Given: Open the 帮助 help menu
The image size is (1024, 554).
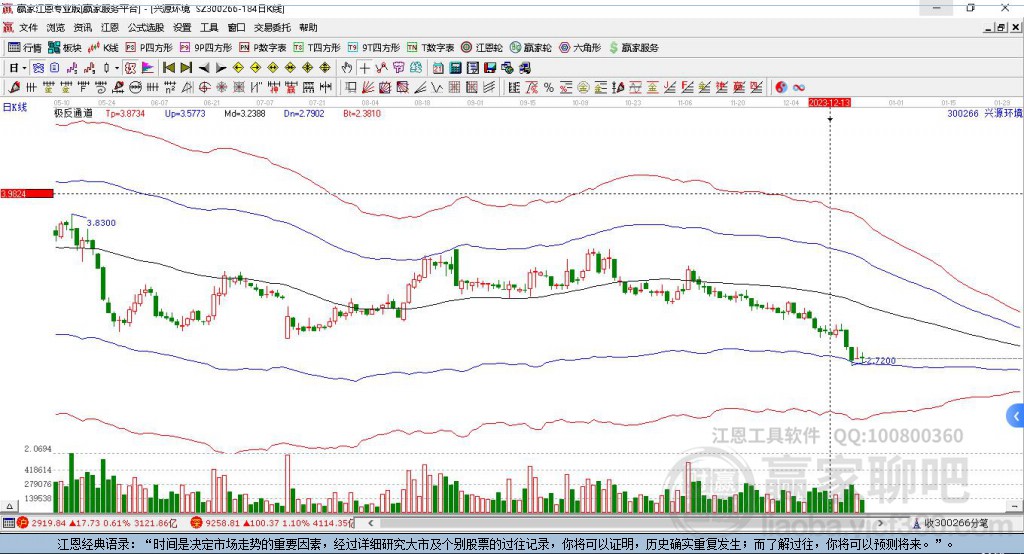Looking at the screenshot, I should [308, 27].
